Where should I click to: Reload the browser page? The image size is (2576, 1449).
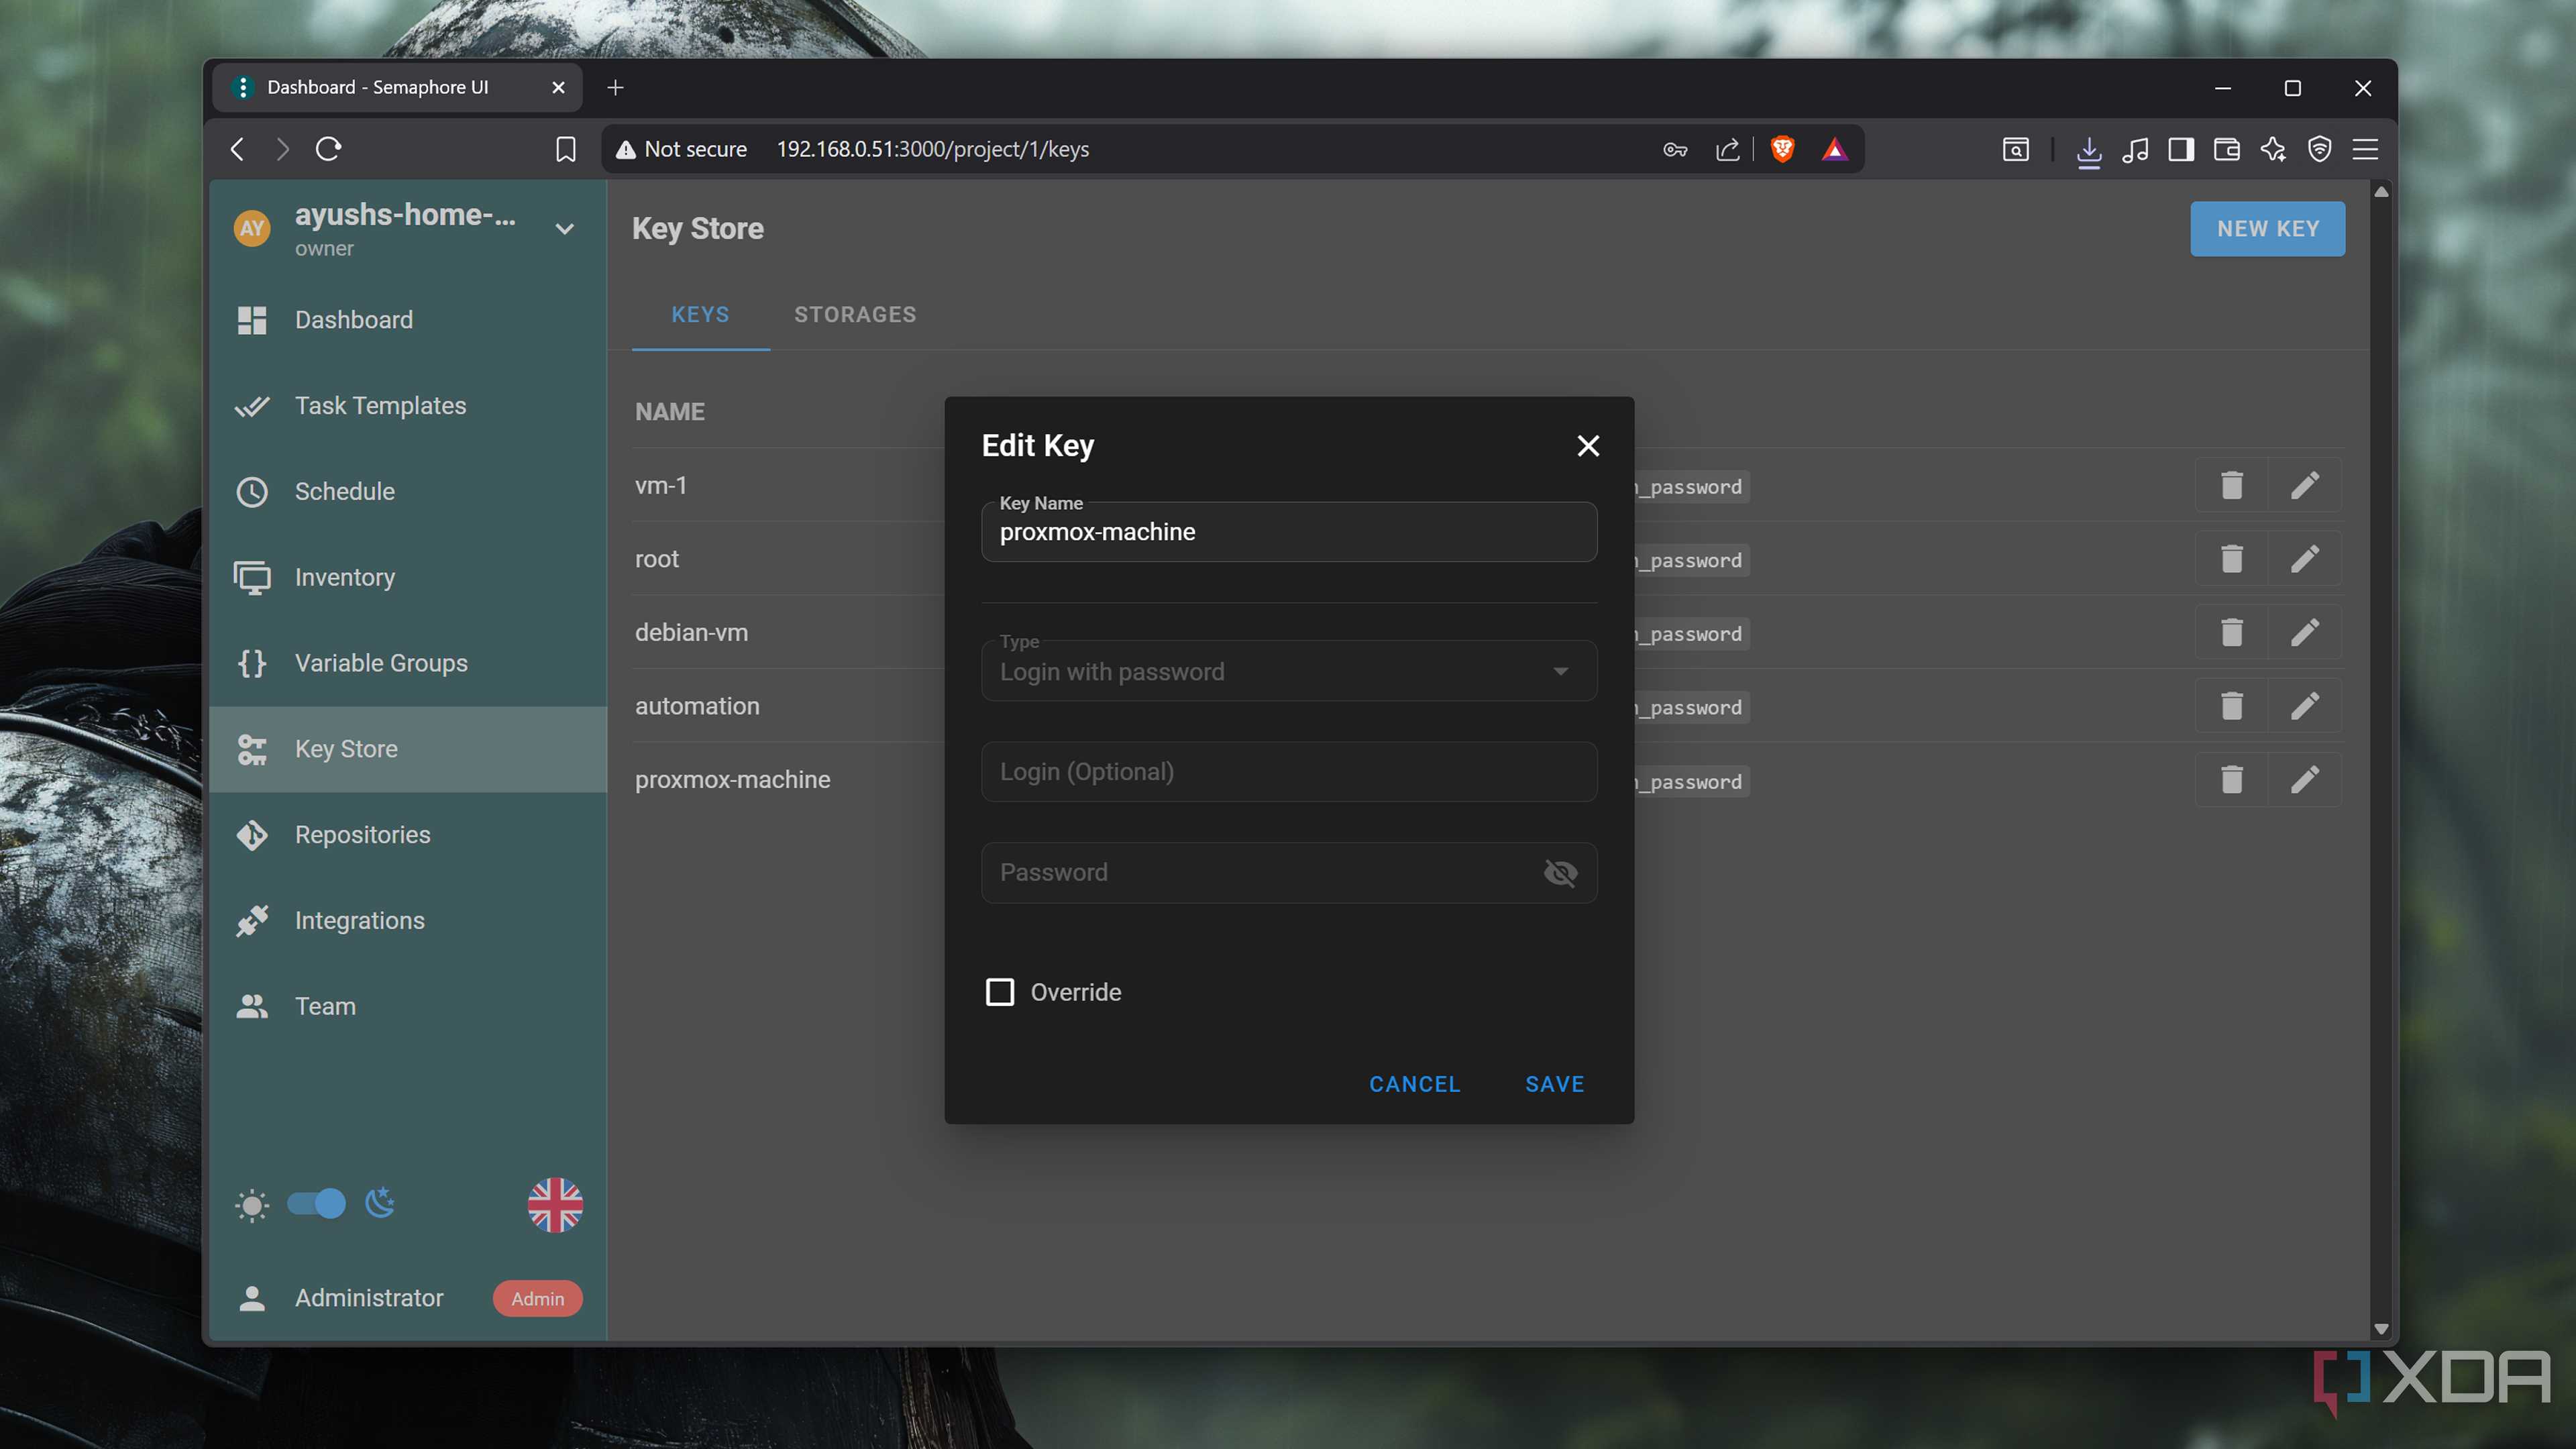coord(328,150)
